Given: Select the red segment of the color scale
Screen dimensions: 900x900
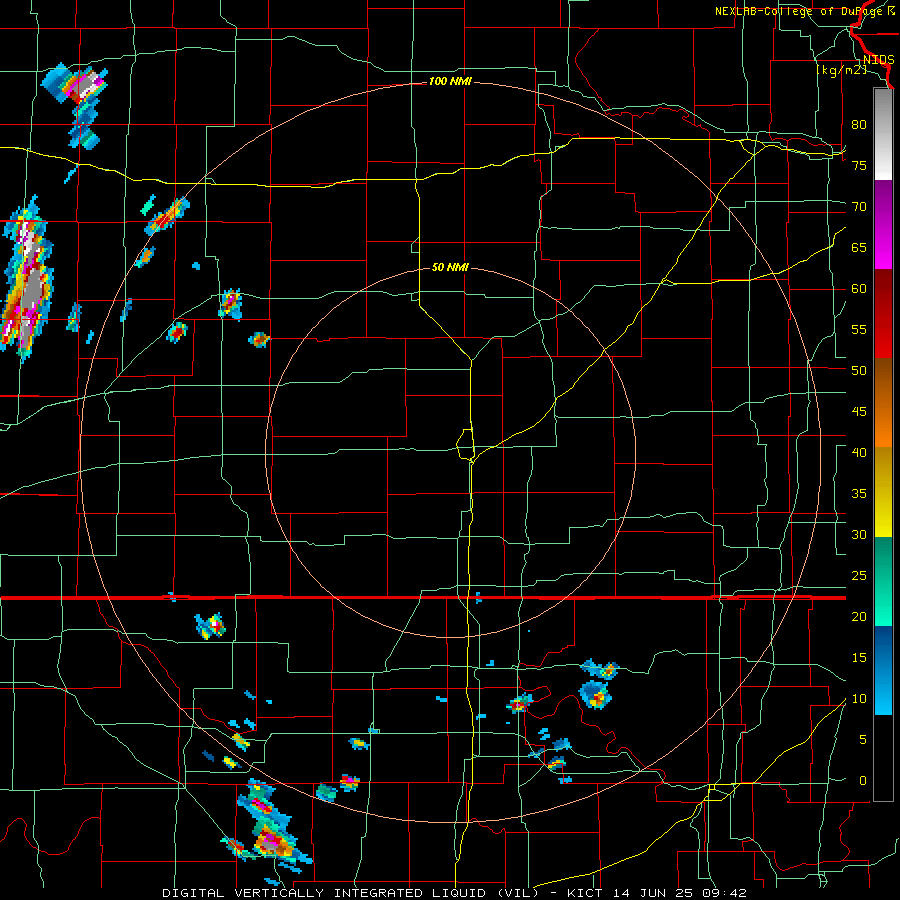Looking at the screenshot, I should coord(883,314).
